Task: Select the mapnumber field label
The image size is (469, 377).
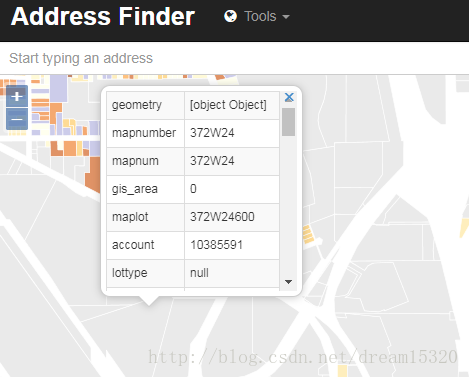Action: [x=145, y=133]
